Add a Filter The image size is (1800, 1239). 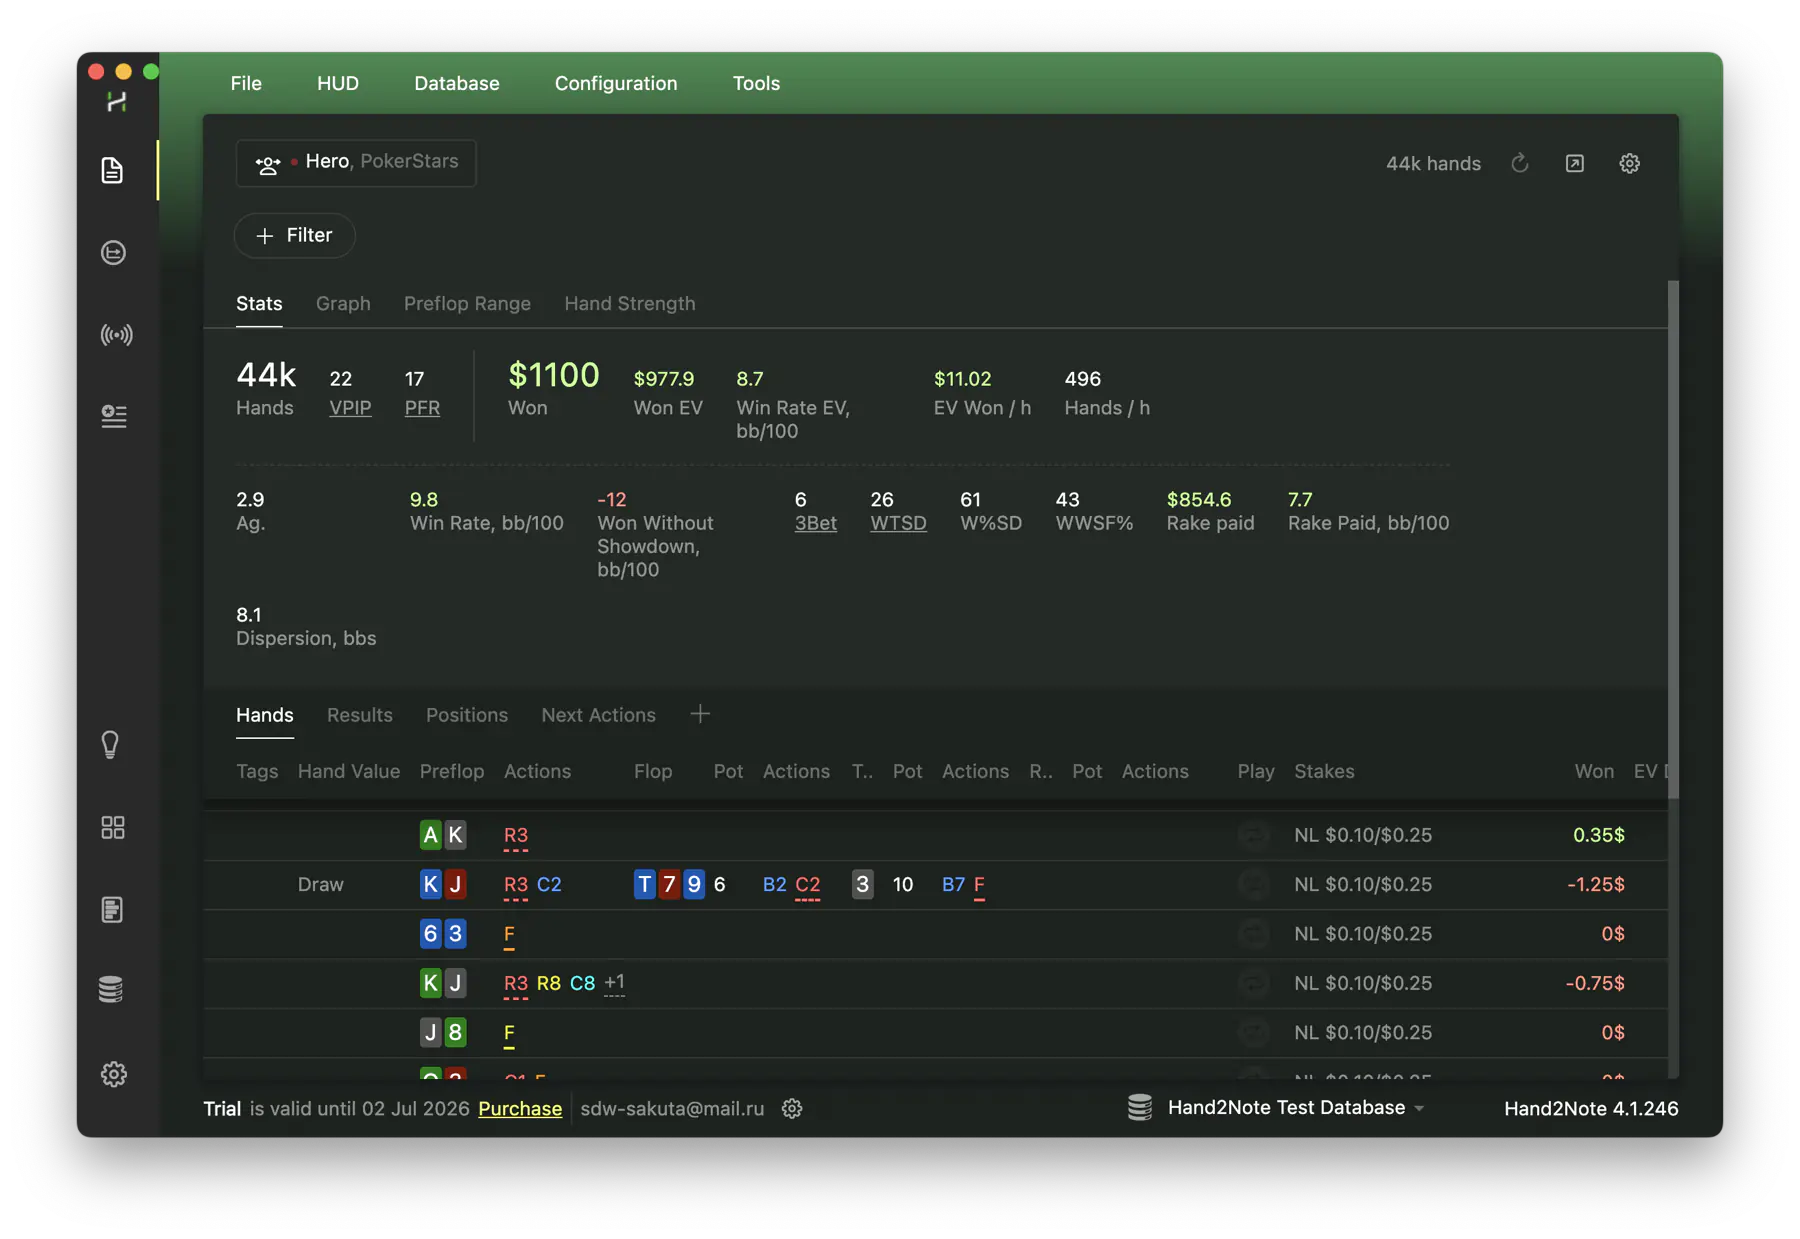click(294, 235)
